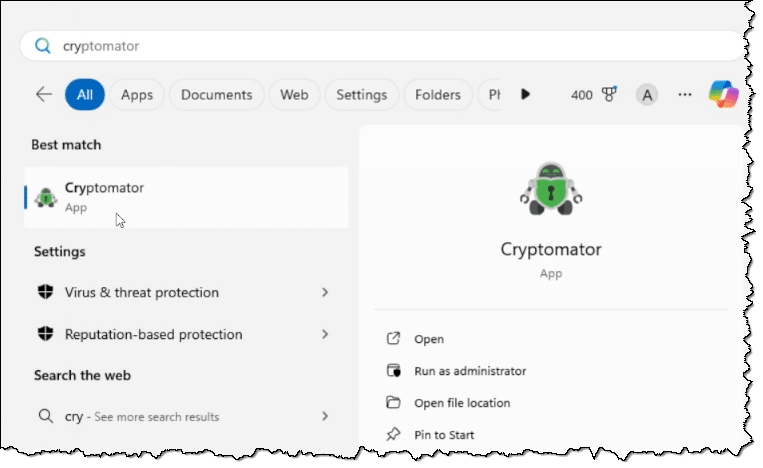Expand Virus & threat protection chevron

[325, 293]
